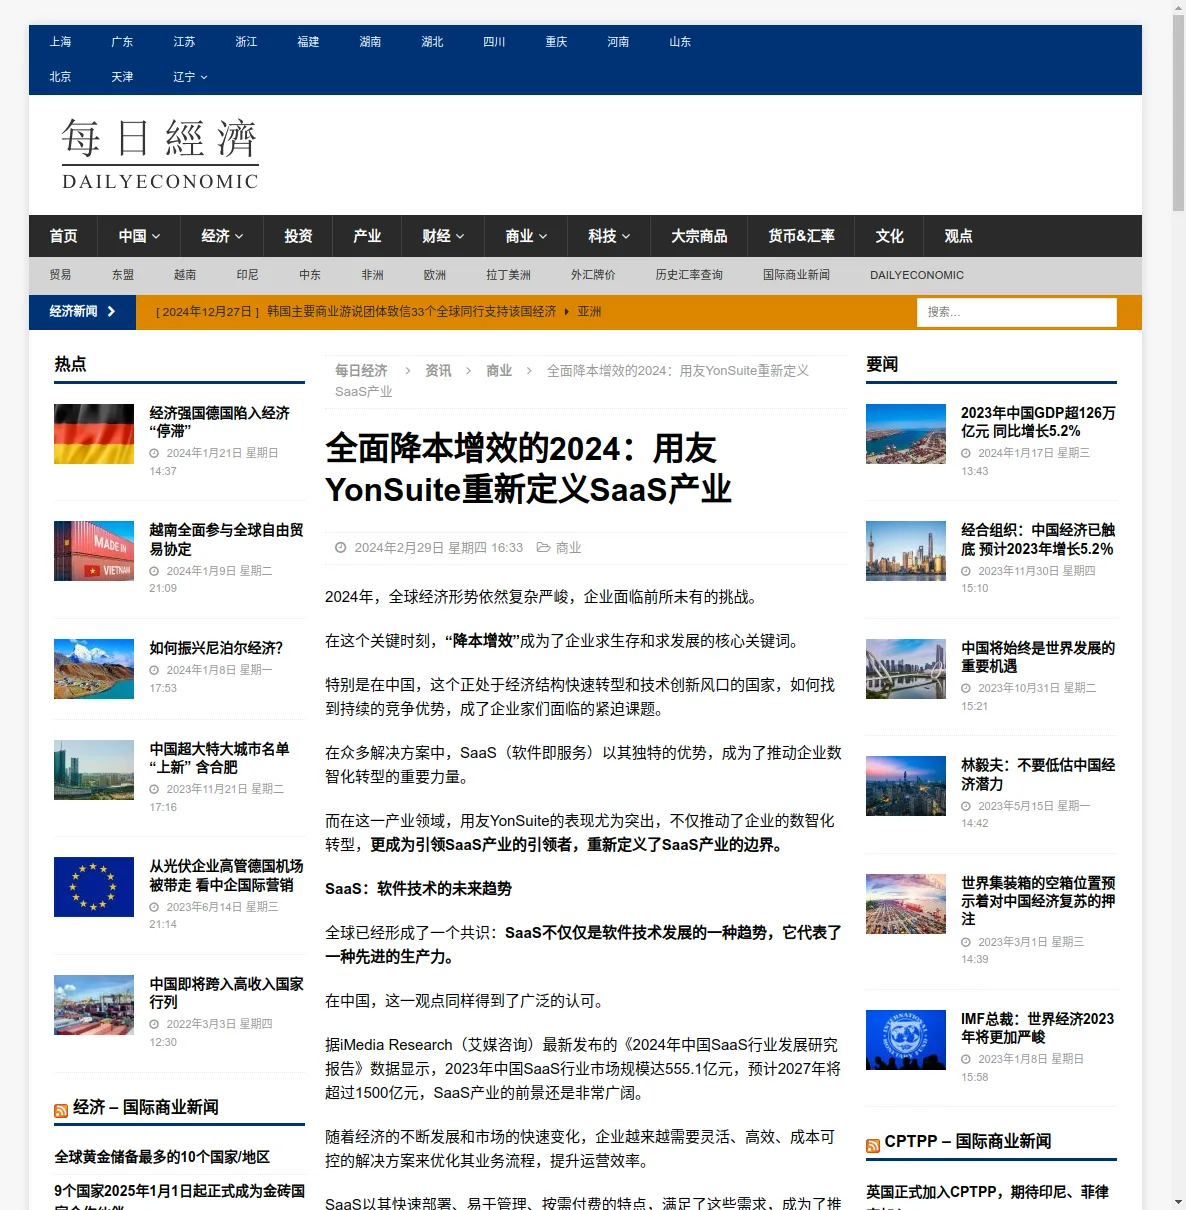Image resolution: width=1186 pixels, height=1210 pixels.
Task: Open the German flag article thumbnail
Action: coord(94,434)
